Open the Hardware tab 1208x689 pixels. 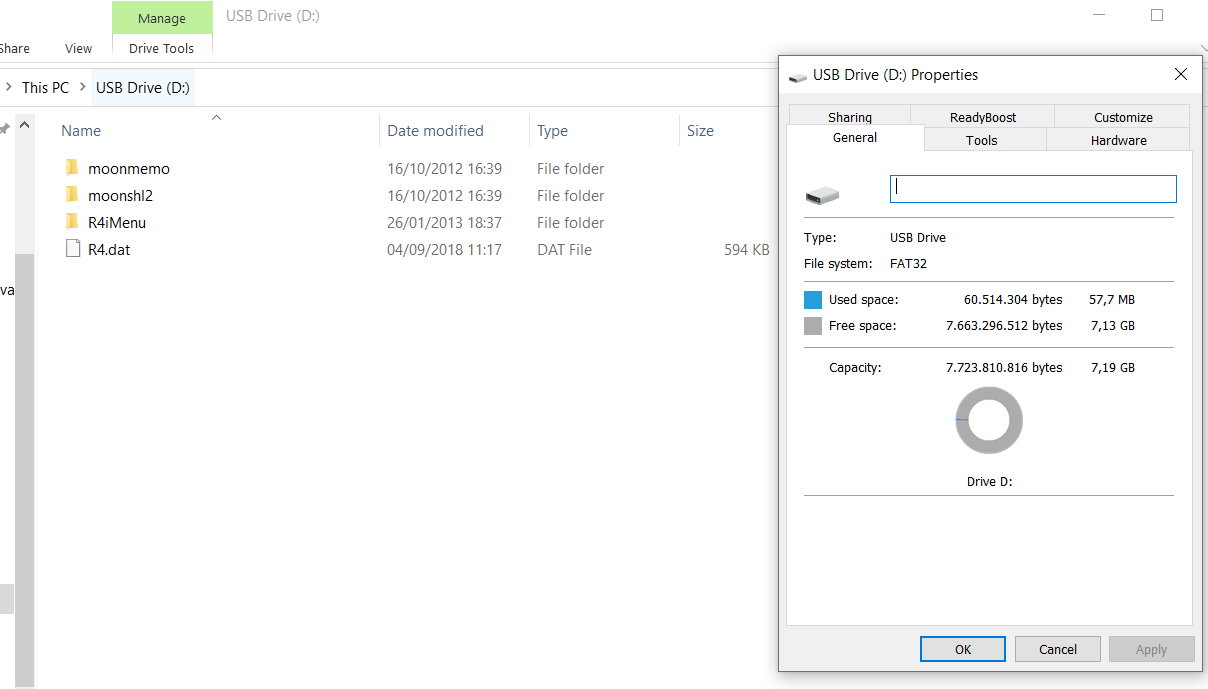click(x=1118, y=140)
